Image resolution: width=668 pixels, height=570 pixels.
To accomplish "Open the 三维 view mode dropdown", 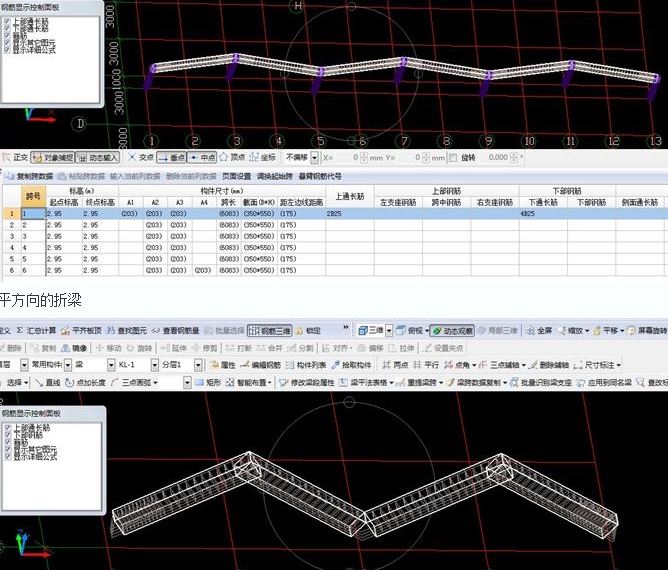I will point(389,331).
